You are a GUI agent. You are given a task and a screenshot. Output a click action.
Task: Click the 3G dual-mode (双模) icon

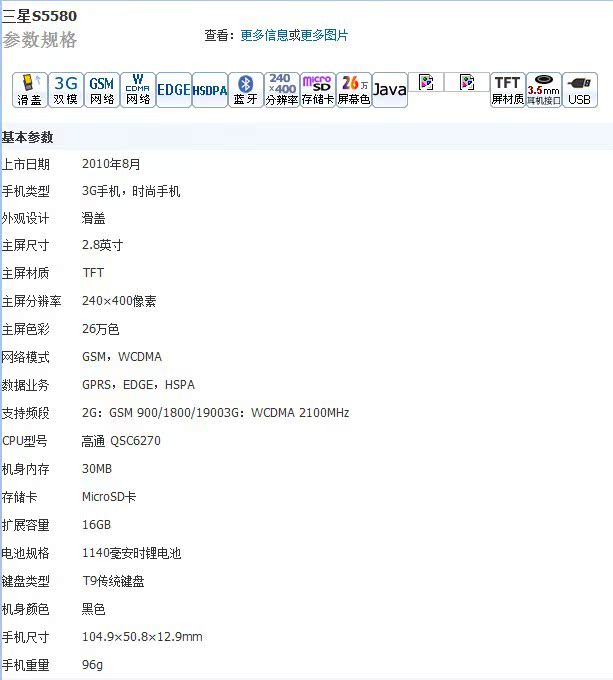(65, 90)
